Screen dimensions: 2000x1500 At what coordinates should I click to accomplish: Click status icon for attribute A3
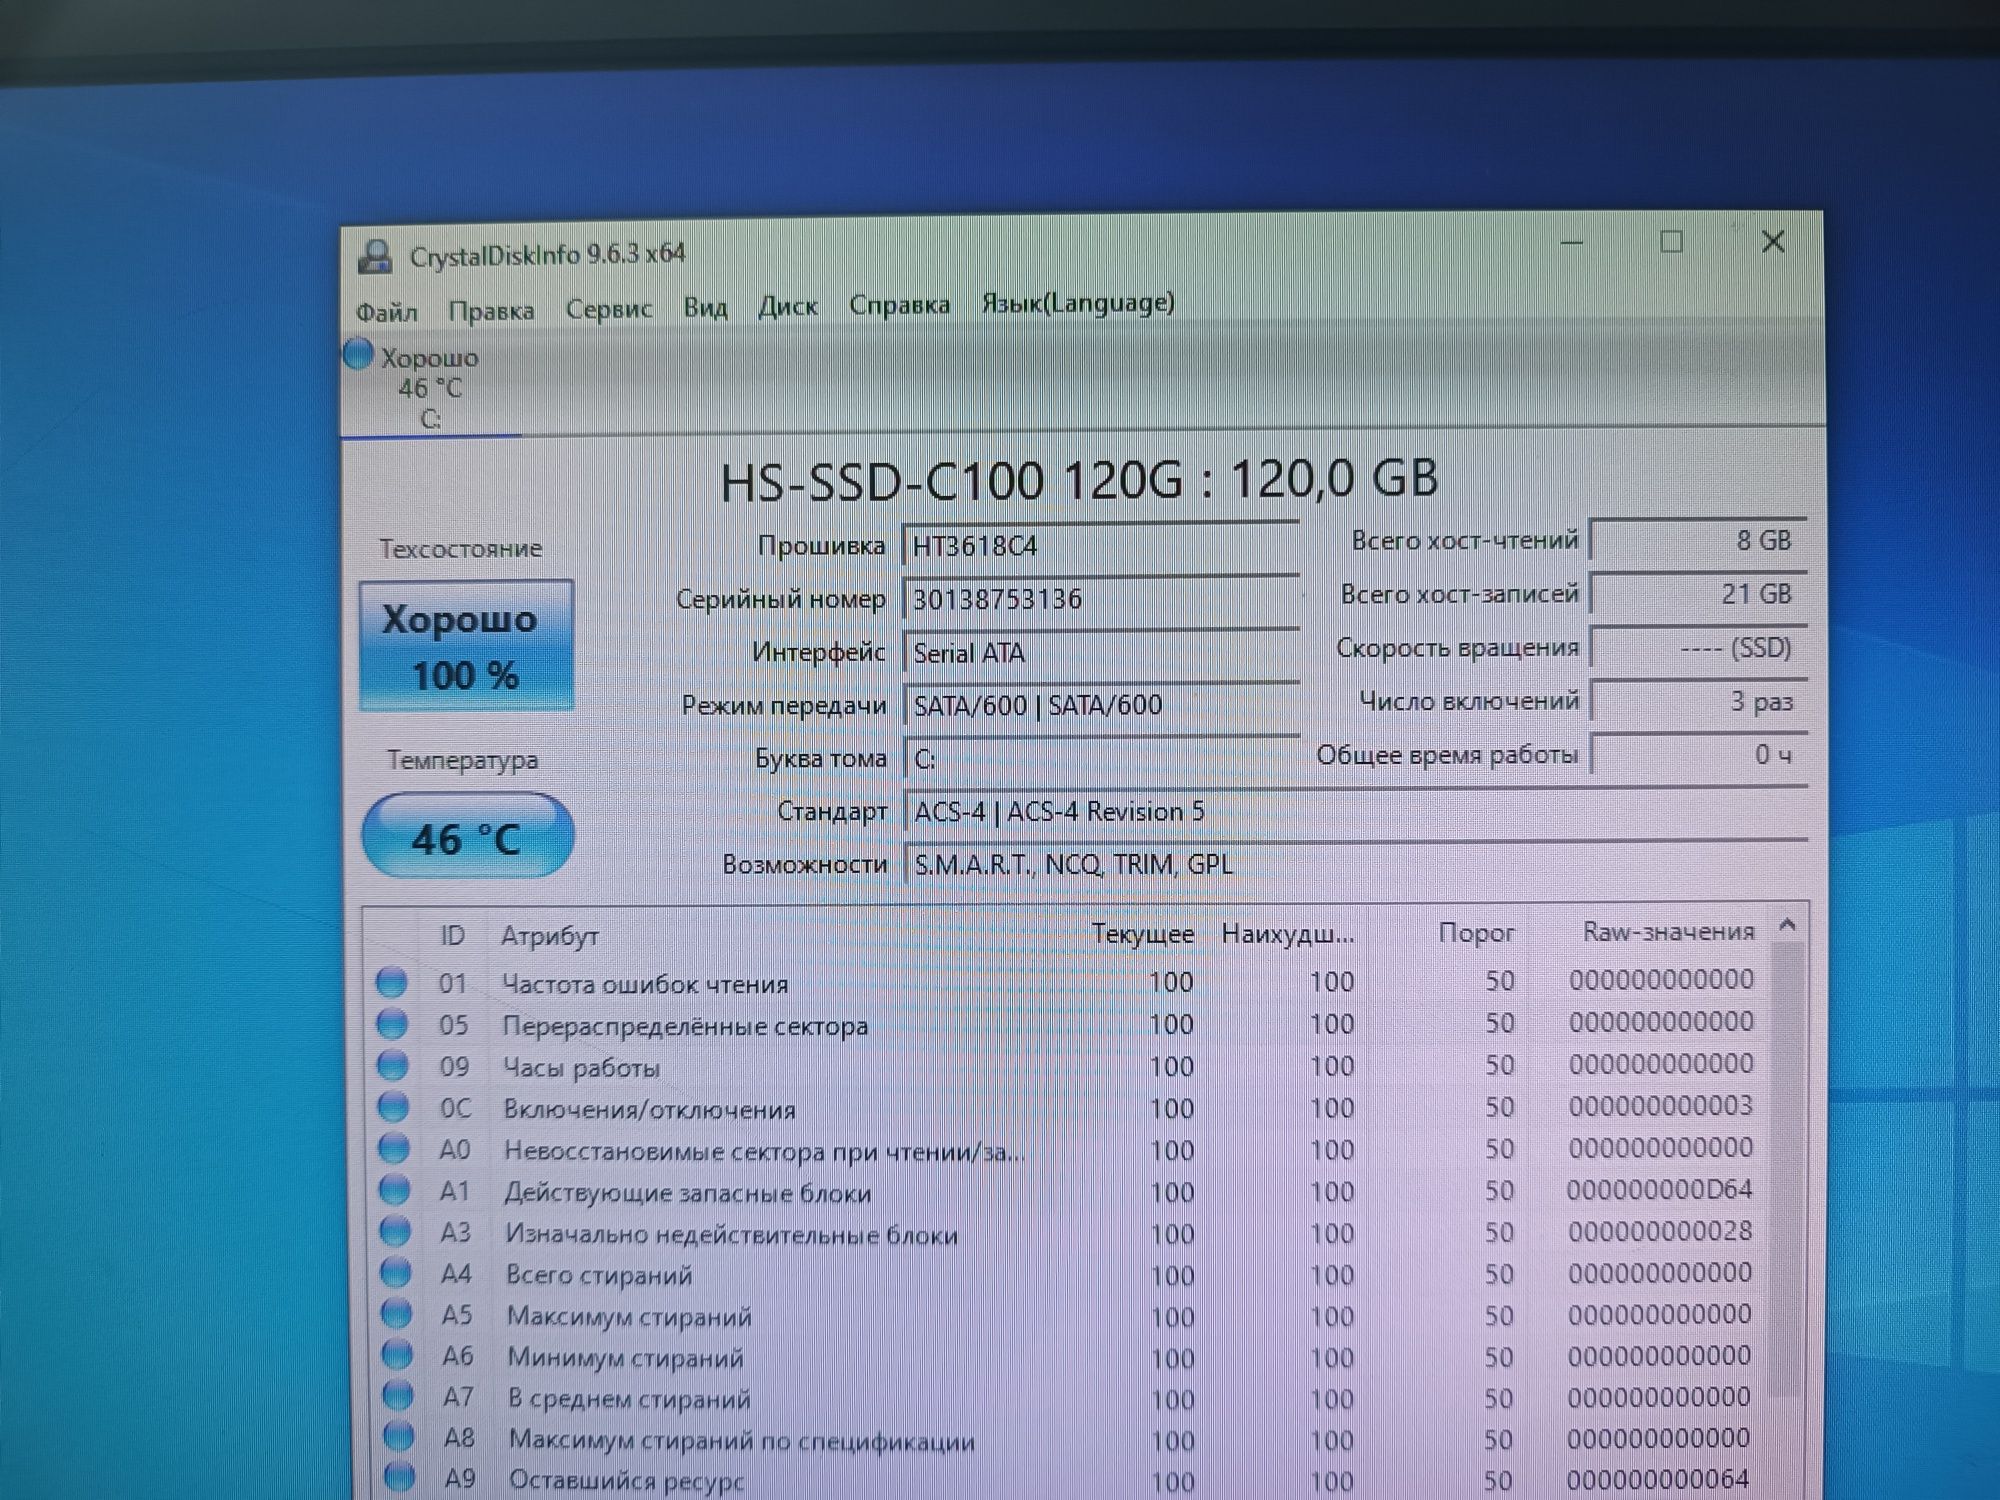[x=396, y=1231]
